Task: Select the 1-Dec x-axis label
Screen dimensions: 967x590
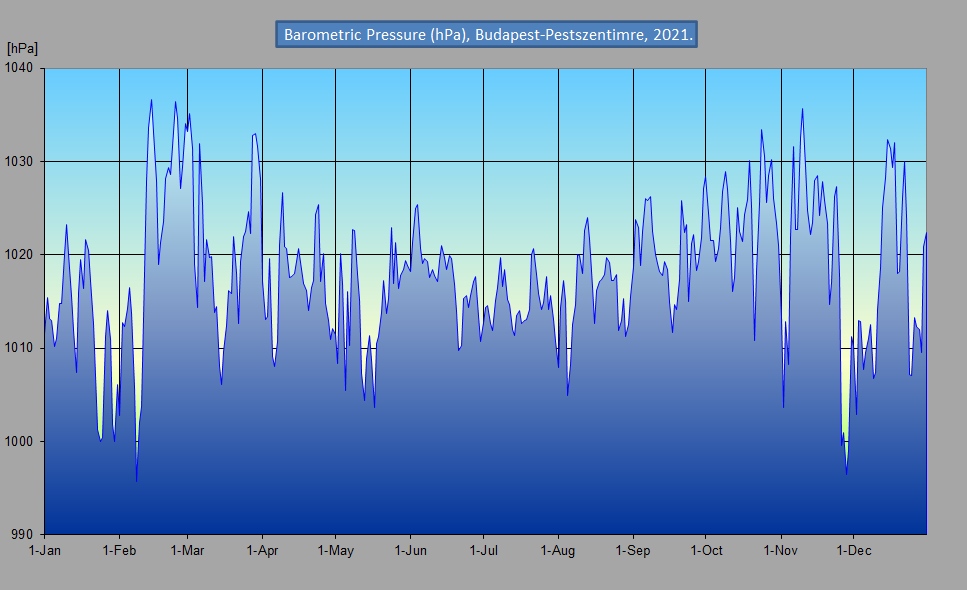Action: pyautogui.click(x=852, y=550)
